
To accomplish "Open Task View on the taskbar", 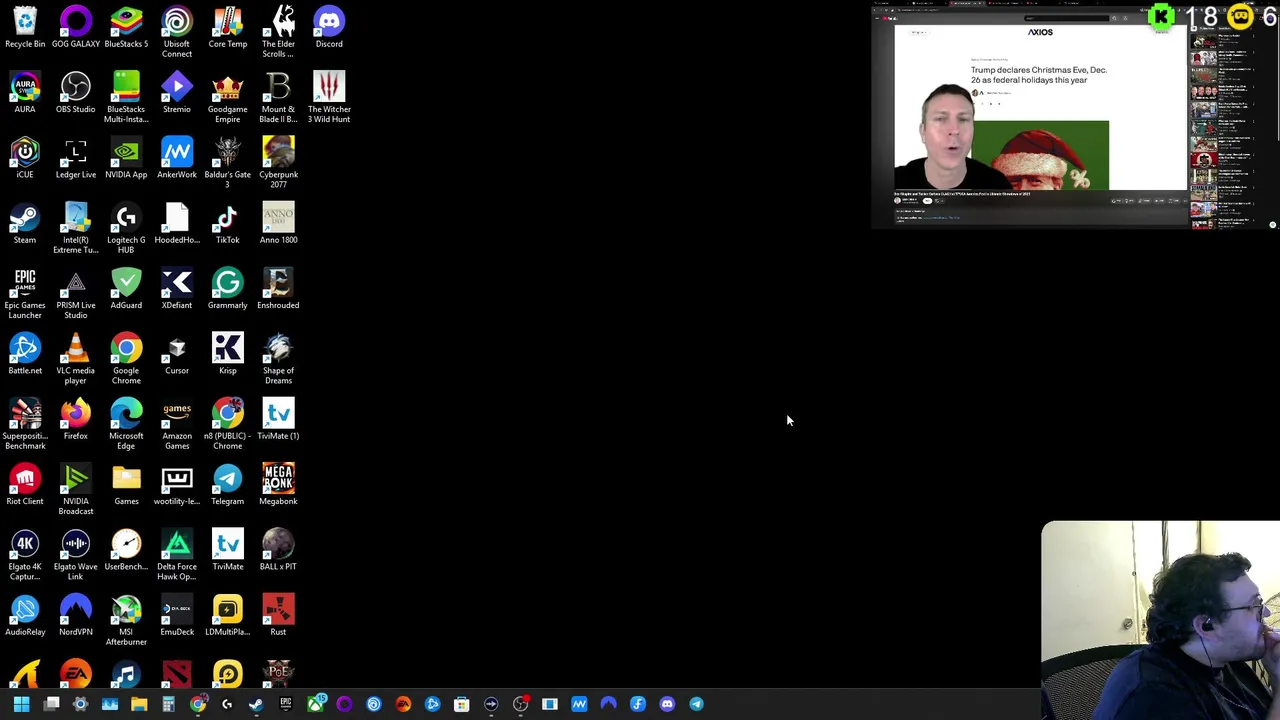I will (x=52, y=704).
